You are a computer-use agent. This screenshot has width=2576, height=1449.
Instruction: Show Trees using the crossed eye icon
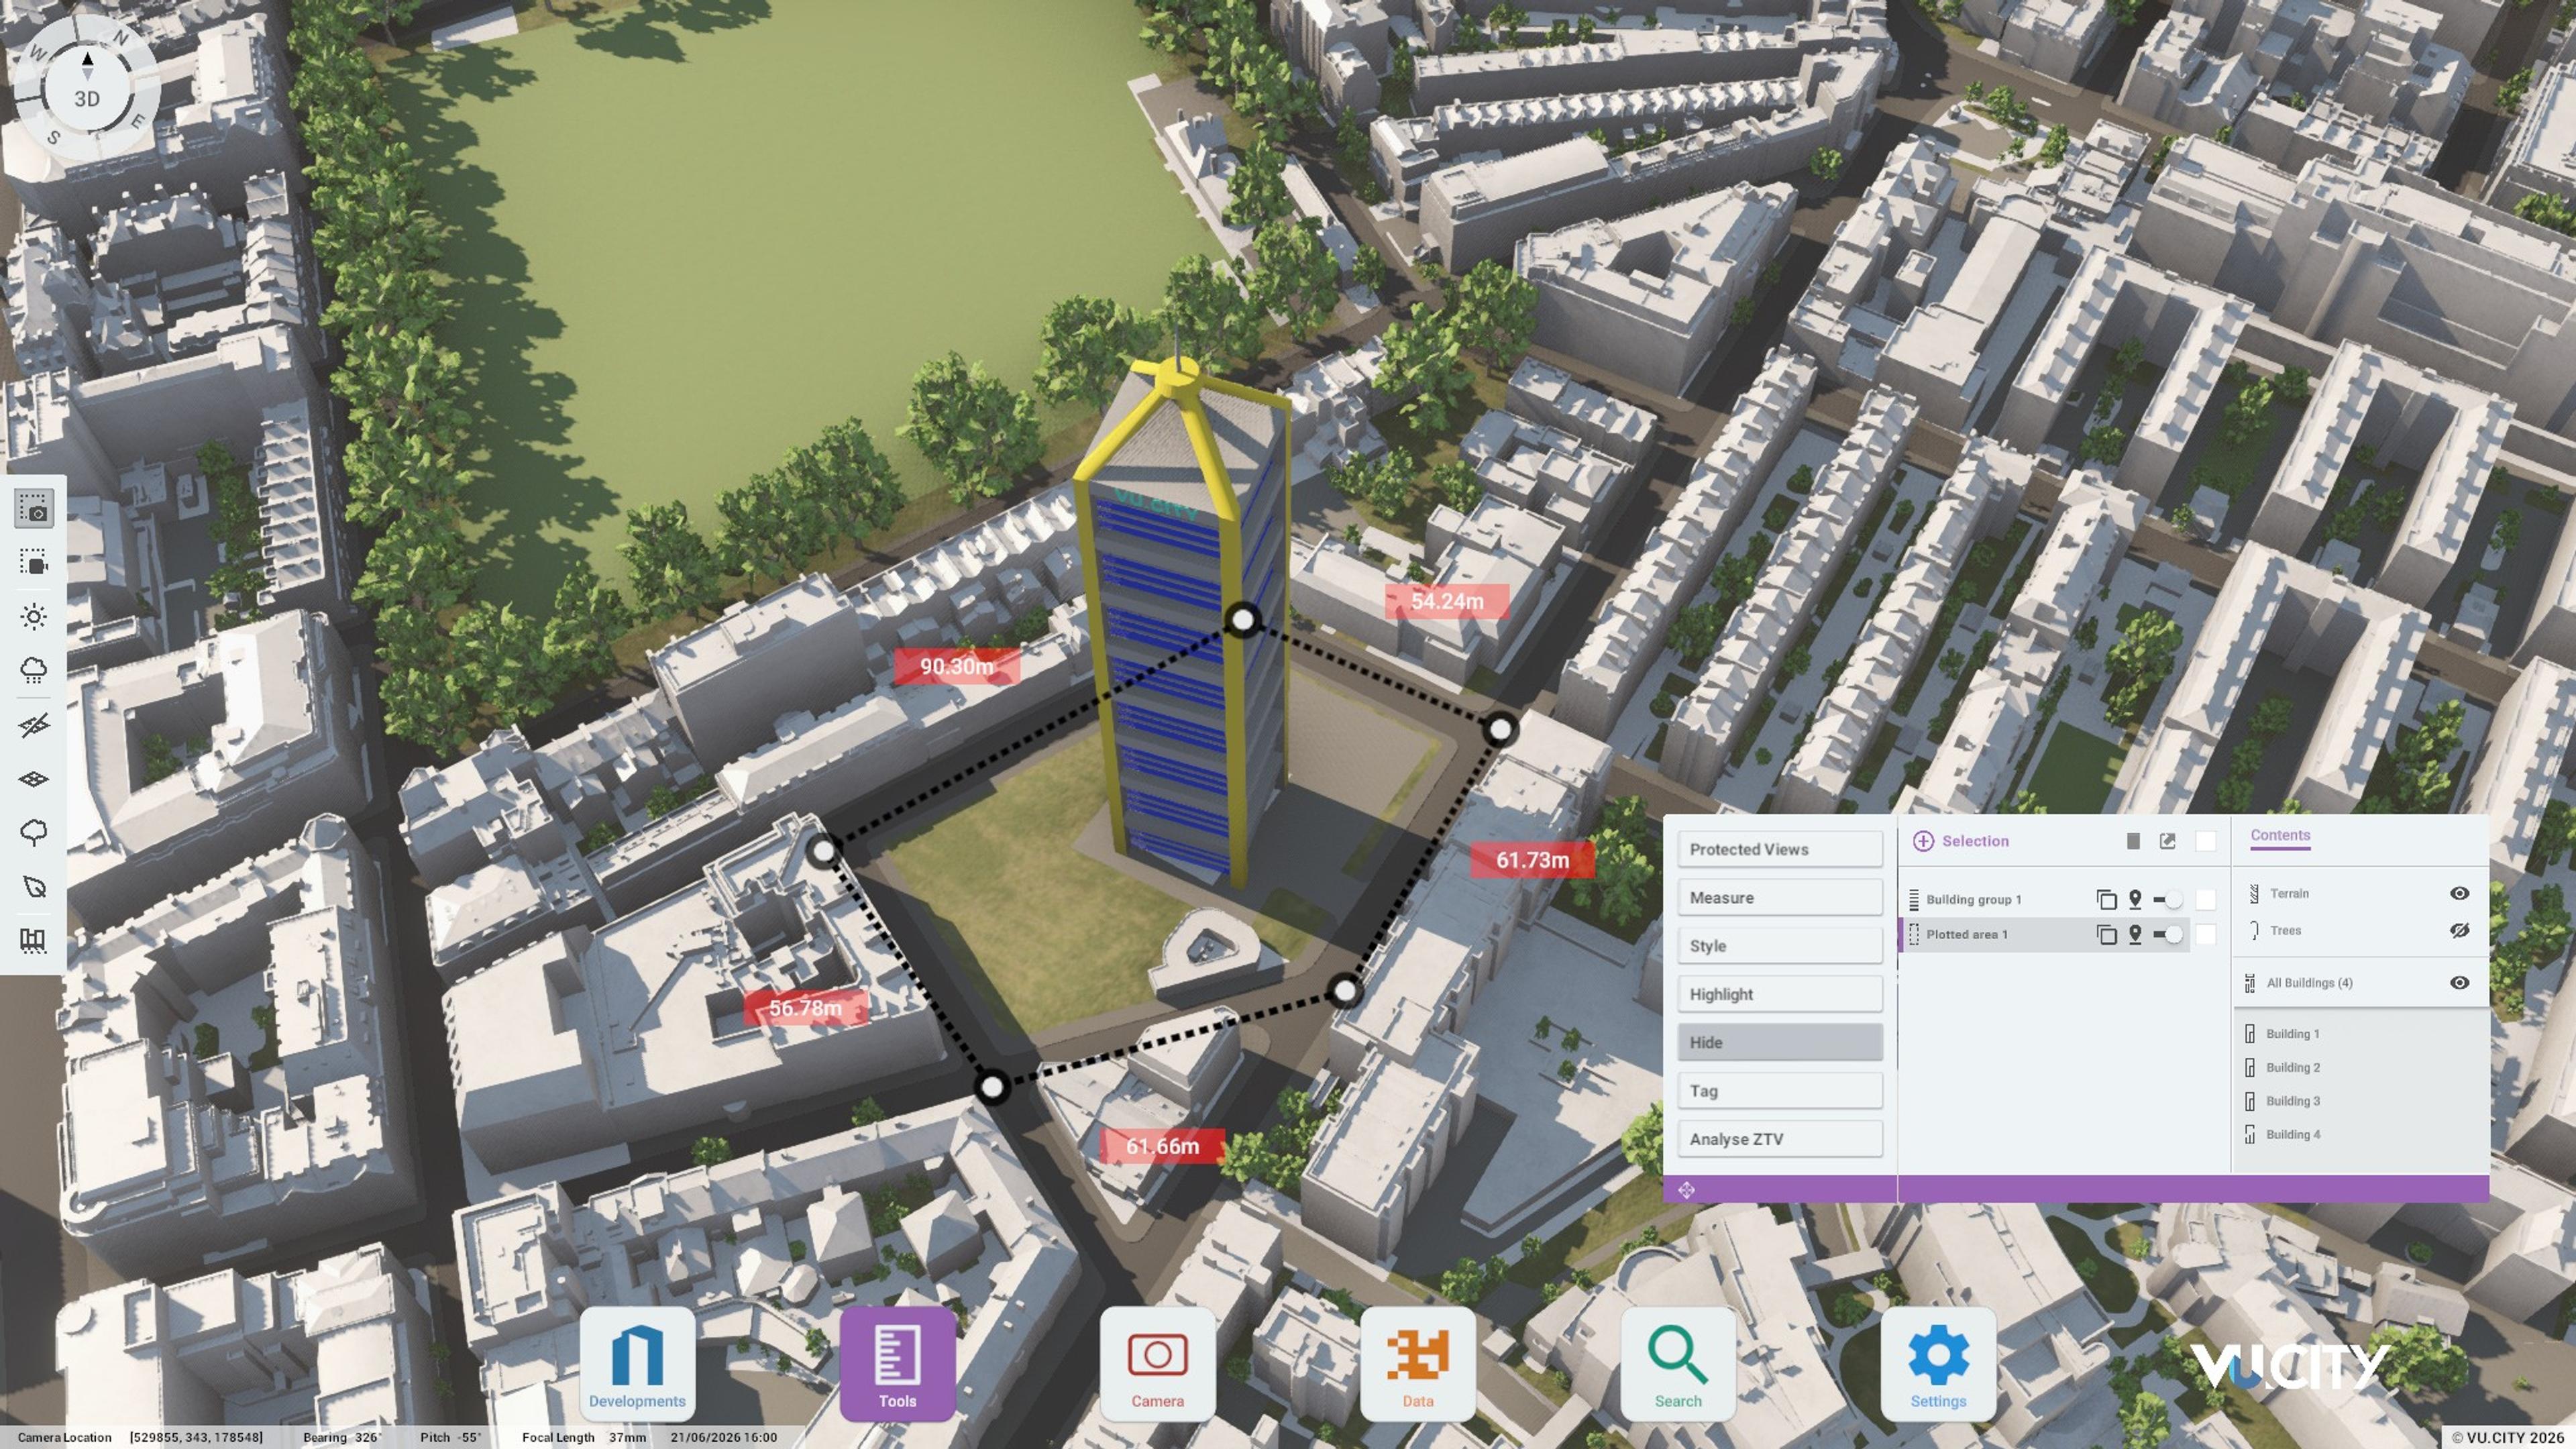(2460, 931)
